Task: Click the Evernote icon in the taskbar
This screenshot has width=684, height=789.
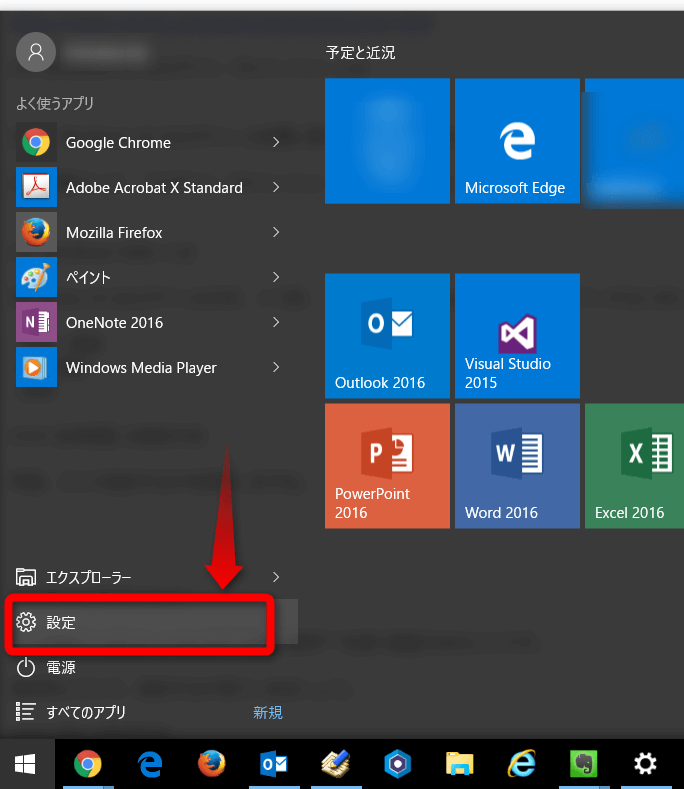Action: [x=583, y=765]
